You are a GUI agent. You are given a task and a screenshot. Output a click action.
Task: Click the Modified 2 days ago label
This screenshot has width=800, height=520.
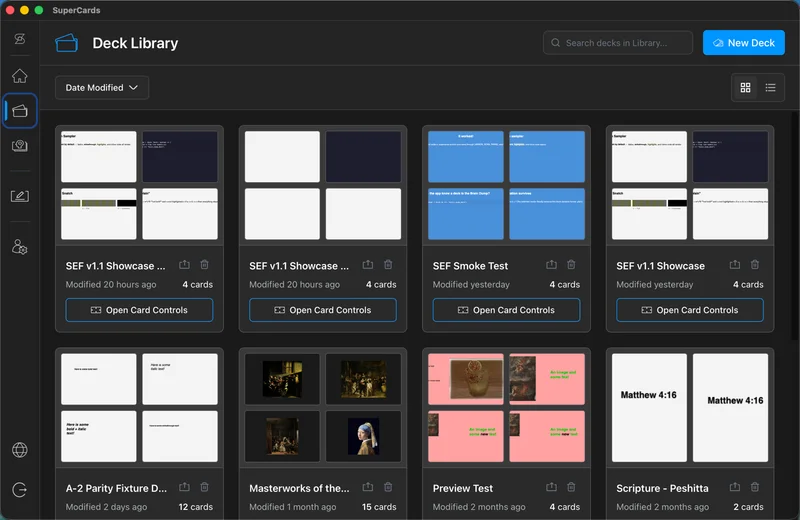pos(106,507)
